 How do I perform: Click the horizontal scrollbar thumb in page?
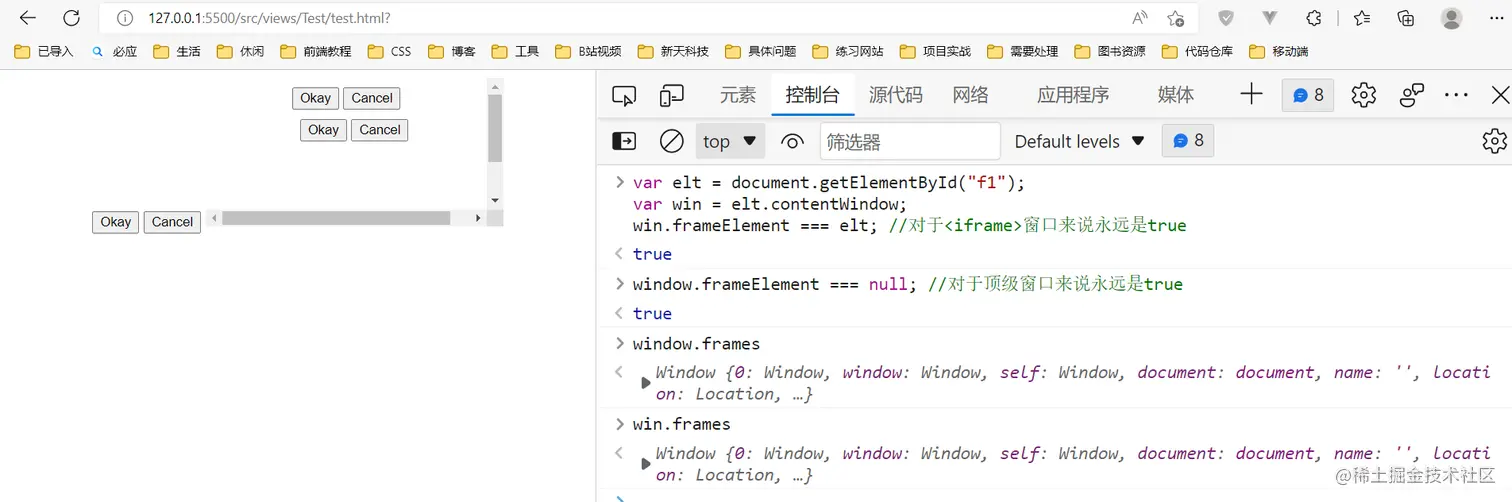(336, 218)
